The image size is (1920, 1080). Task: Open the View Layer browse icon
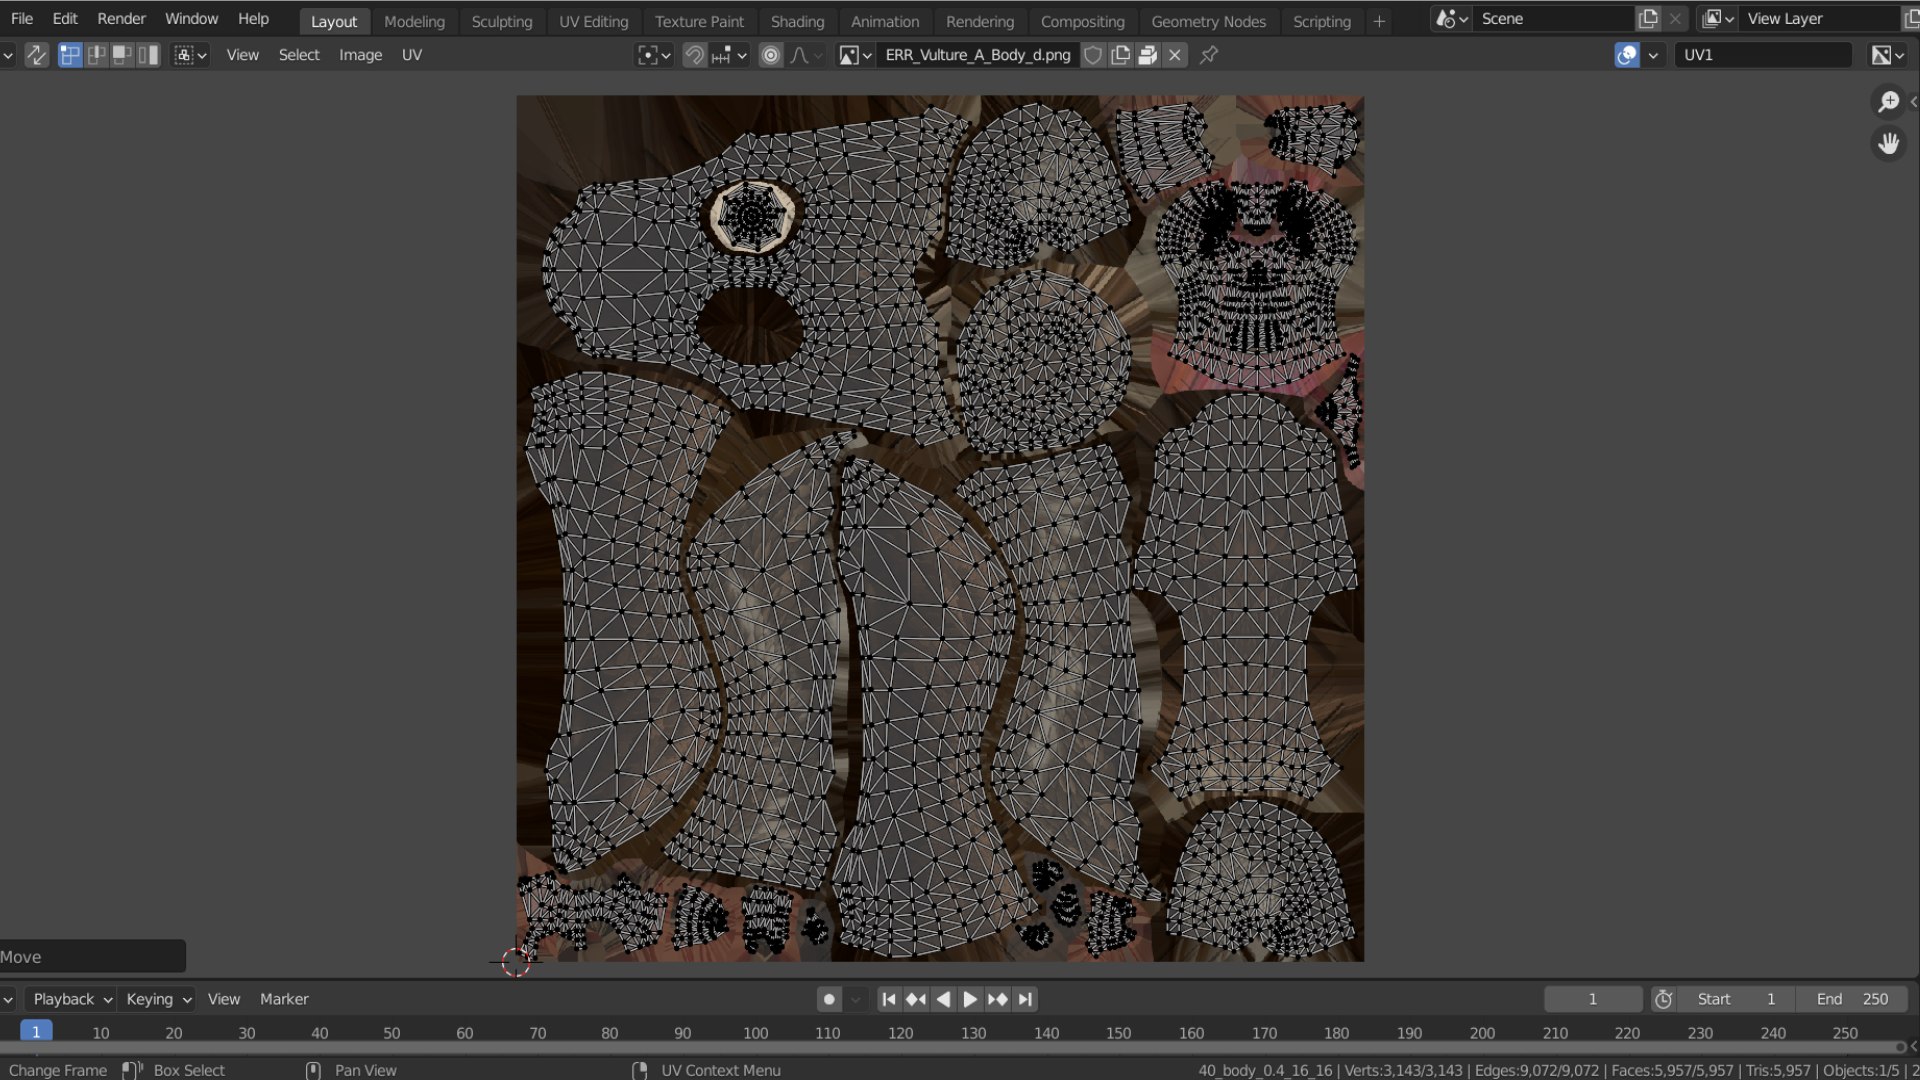(1718, 19)
